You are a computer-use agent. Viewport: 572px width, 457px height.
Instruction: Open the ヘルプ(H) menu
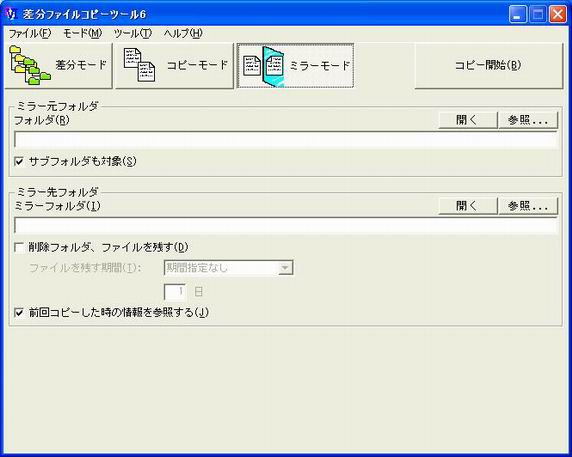pos(183,34)
